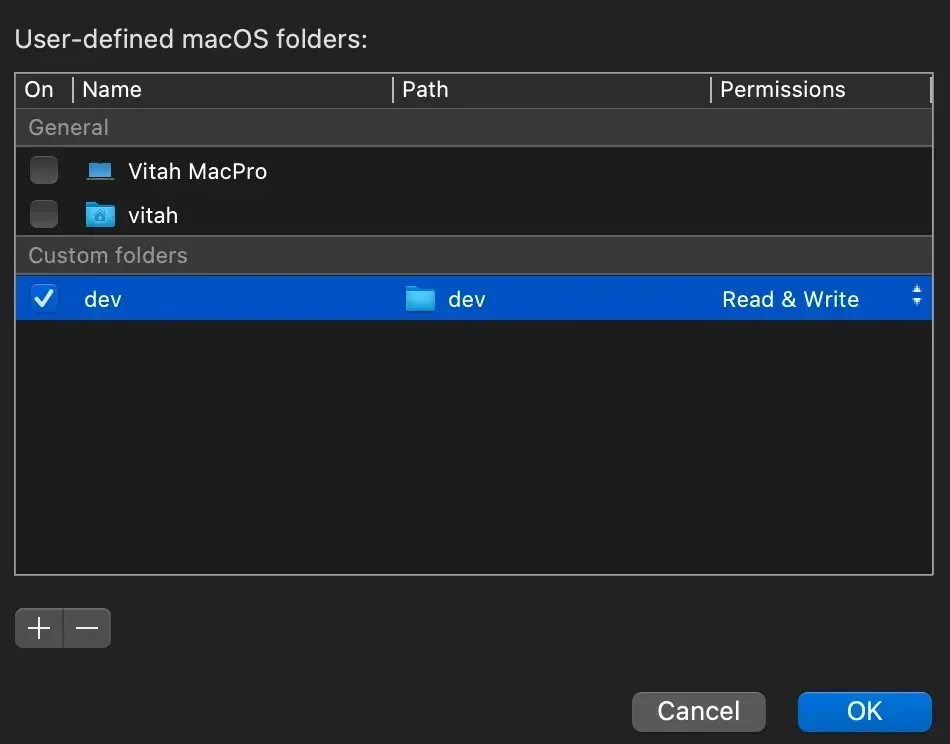Click the vitah home folder icon

tap(100, 215)
